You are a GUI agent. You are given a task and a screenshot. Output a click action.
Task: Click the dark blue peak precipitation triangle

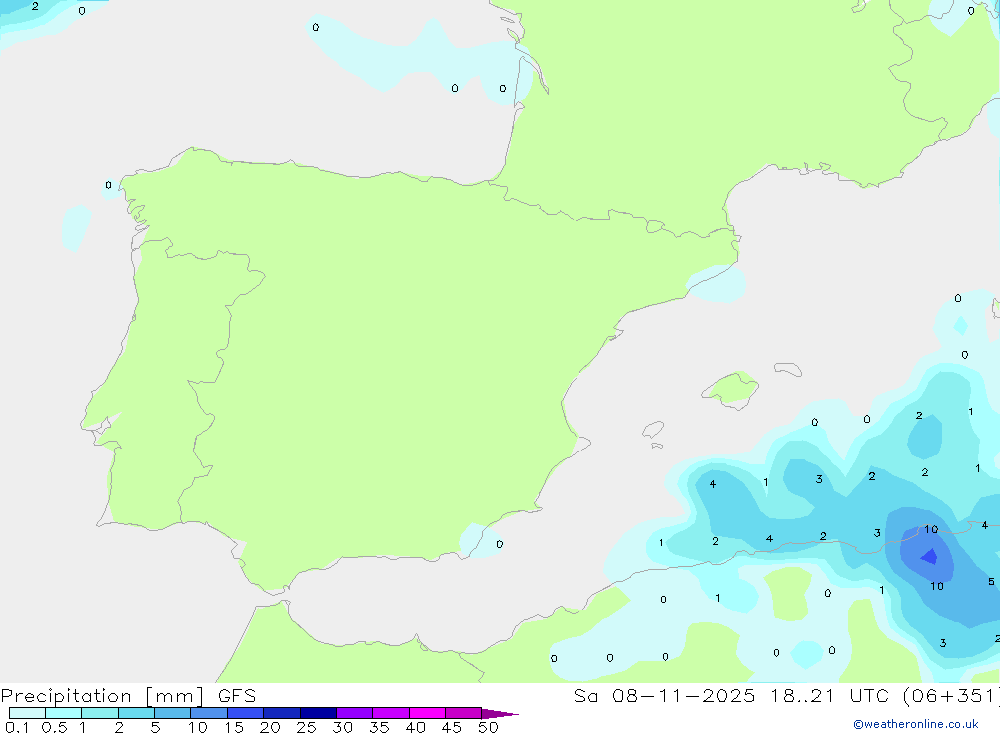click(929, 556)
